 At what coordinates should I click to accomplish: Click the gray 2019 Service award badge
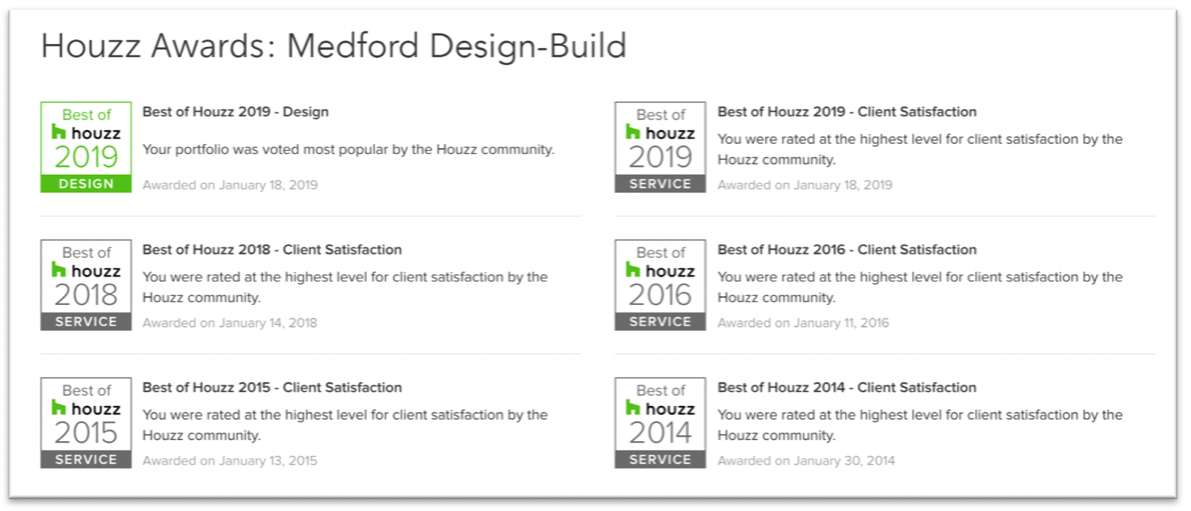point(660,147)
